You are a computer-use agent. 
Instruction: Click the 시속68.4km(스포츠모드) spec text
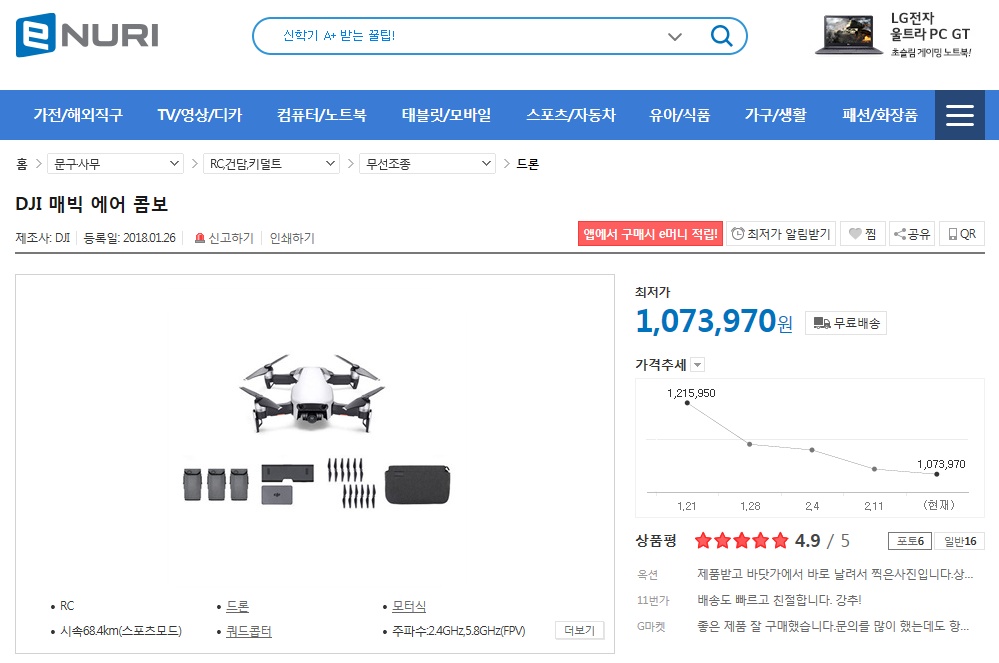pyautogui.click(x=121, y=631)
